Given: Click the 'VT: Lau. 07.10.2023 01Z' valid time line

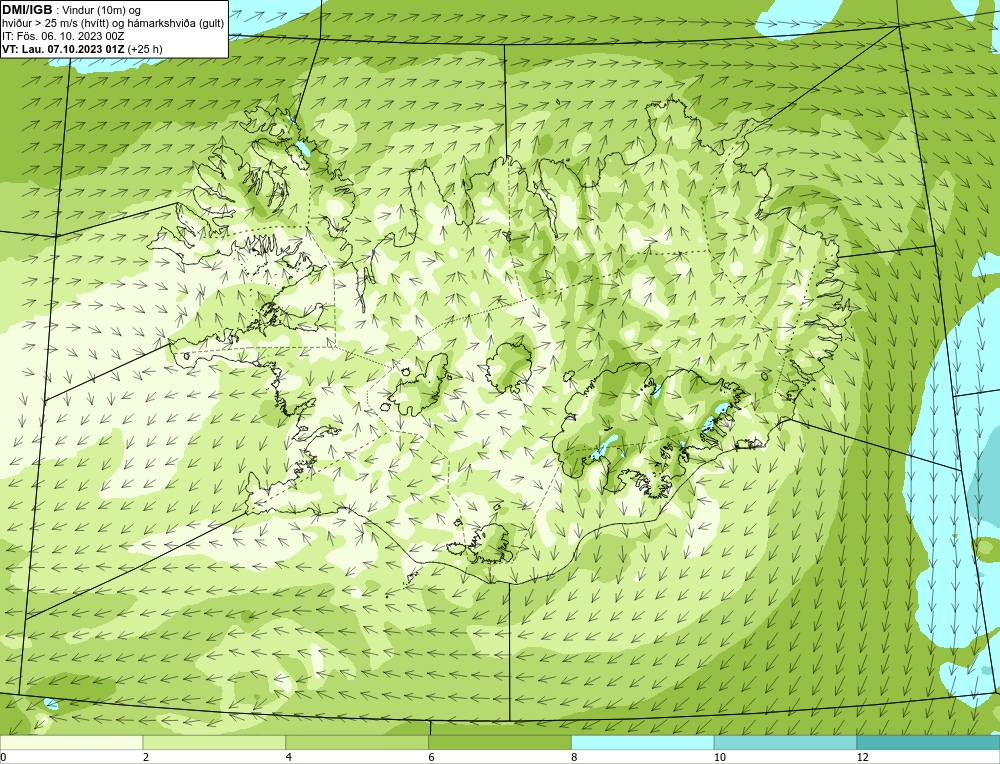Looking at the screenshot, I should pyautogui.click(x=82, y=49).
